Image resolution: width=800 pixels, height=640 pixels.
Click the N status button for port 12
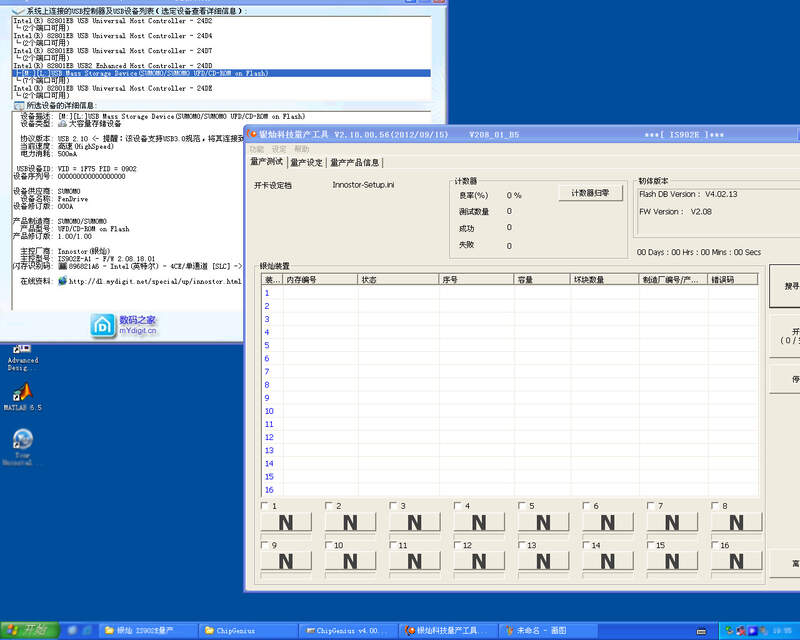[478, 561]
